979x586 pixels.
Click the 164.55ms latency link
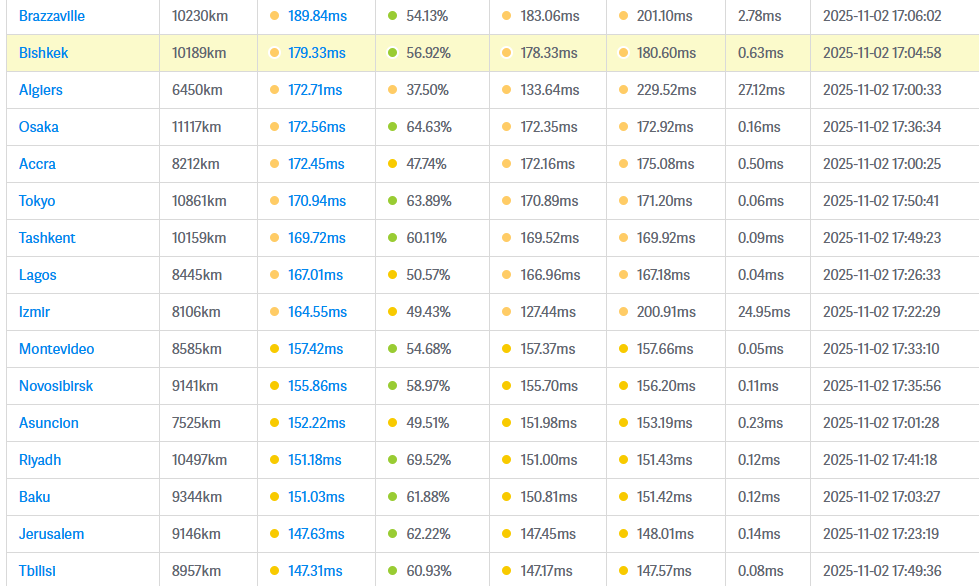pyautogui.click(x=317, y=312)
